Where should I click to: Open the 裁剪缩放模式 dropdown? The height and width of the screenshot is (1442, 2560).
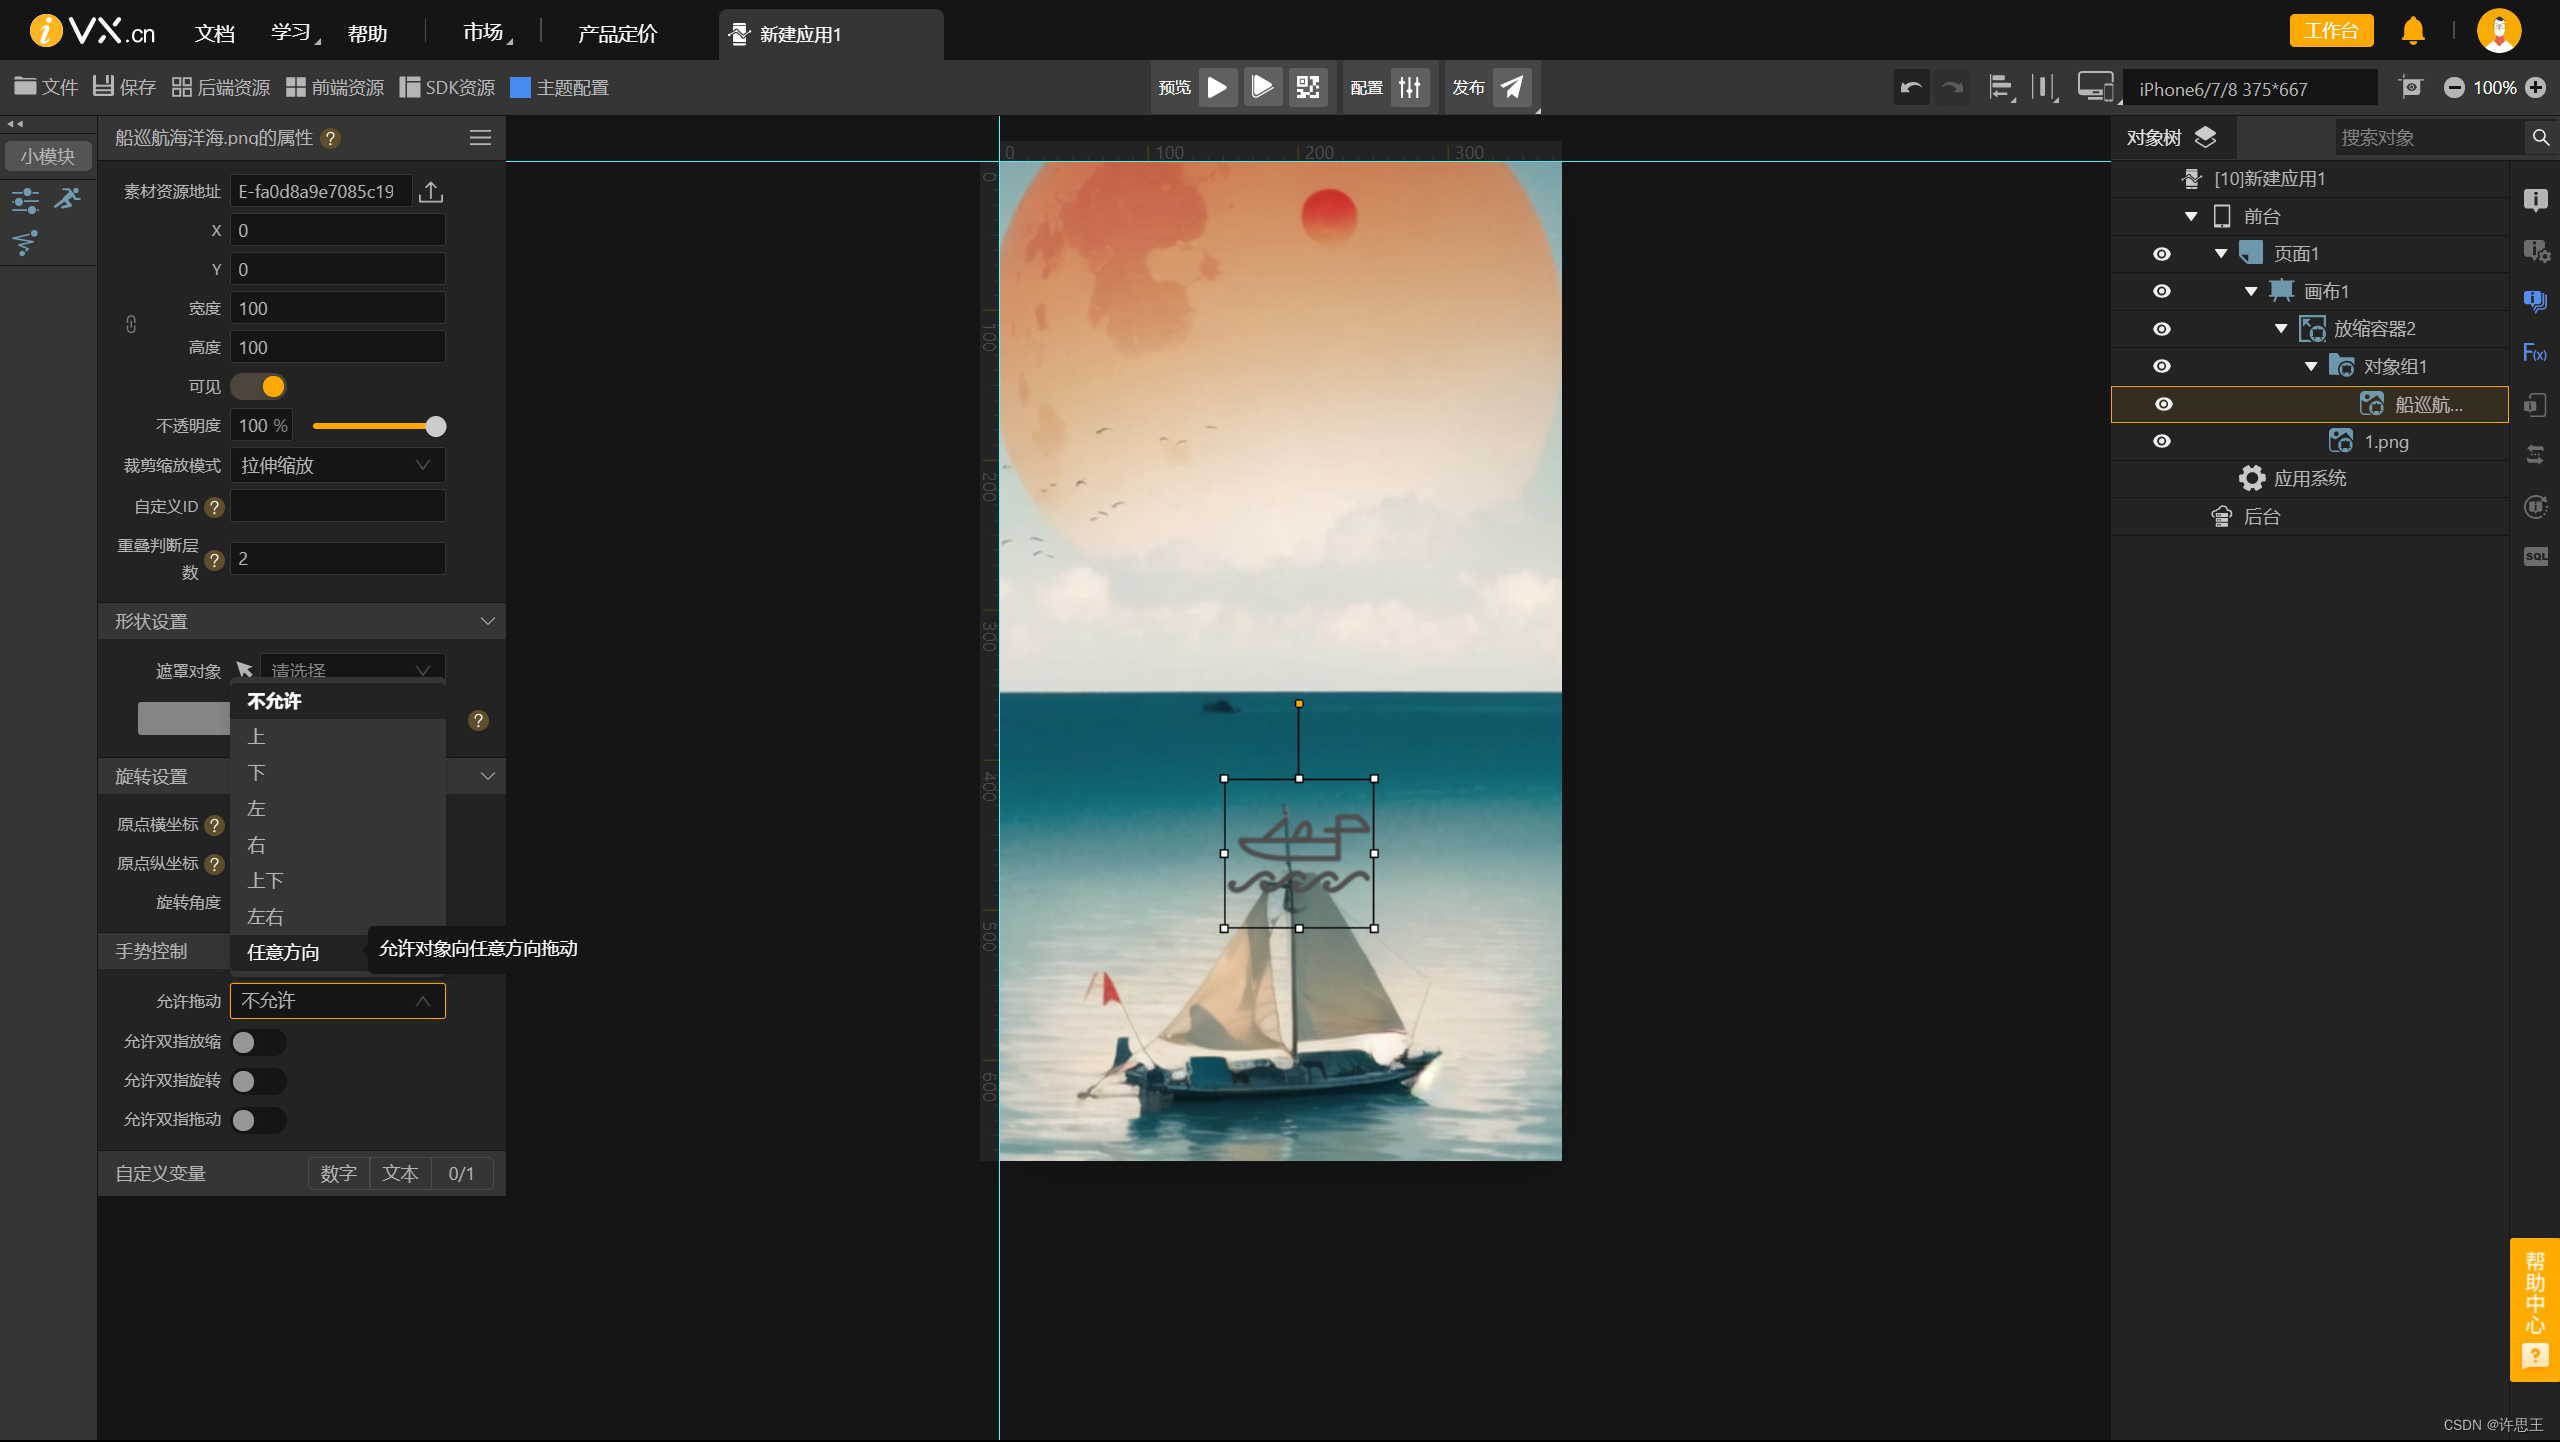pos(337,466)
